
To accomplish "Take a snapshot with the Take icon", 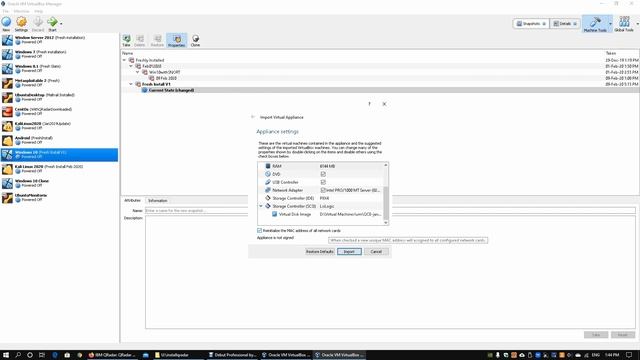I will [x=127, y=40].
